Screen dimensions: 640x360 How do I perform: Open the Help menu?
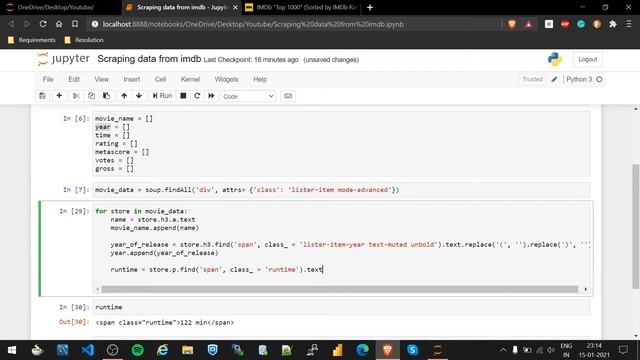[x=260, y=79]
